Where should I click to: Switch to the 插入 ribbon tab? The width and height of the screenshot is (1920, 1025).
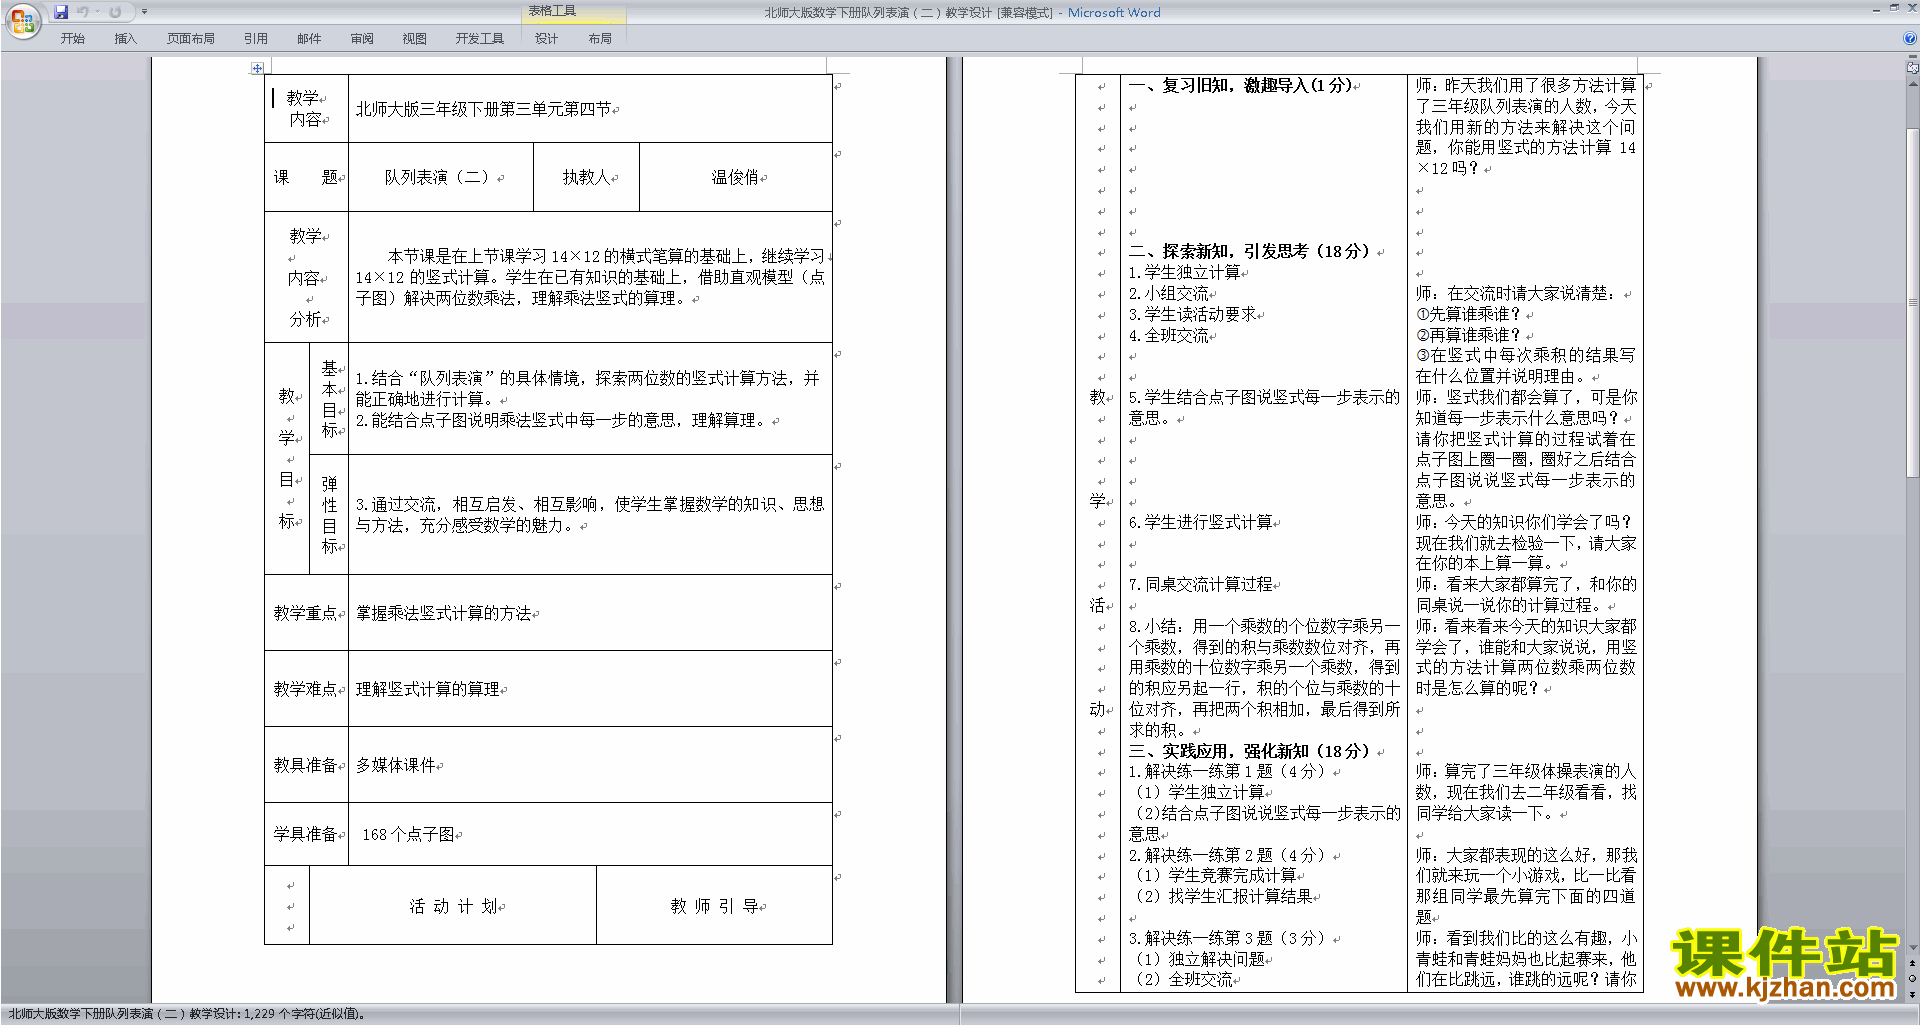pyautogui.click(x=125, y=39)
